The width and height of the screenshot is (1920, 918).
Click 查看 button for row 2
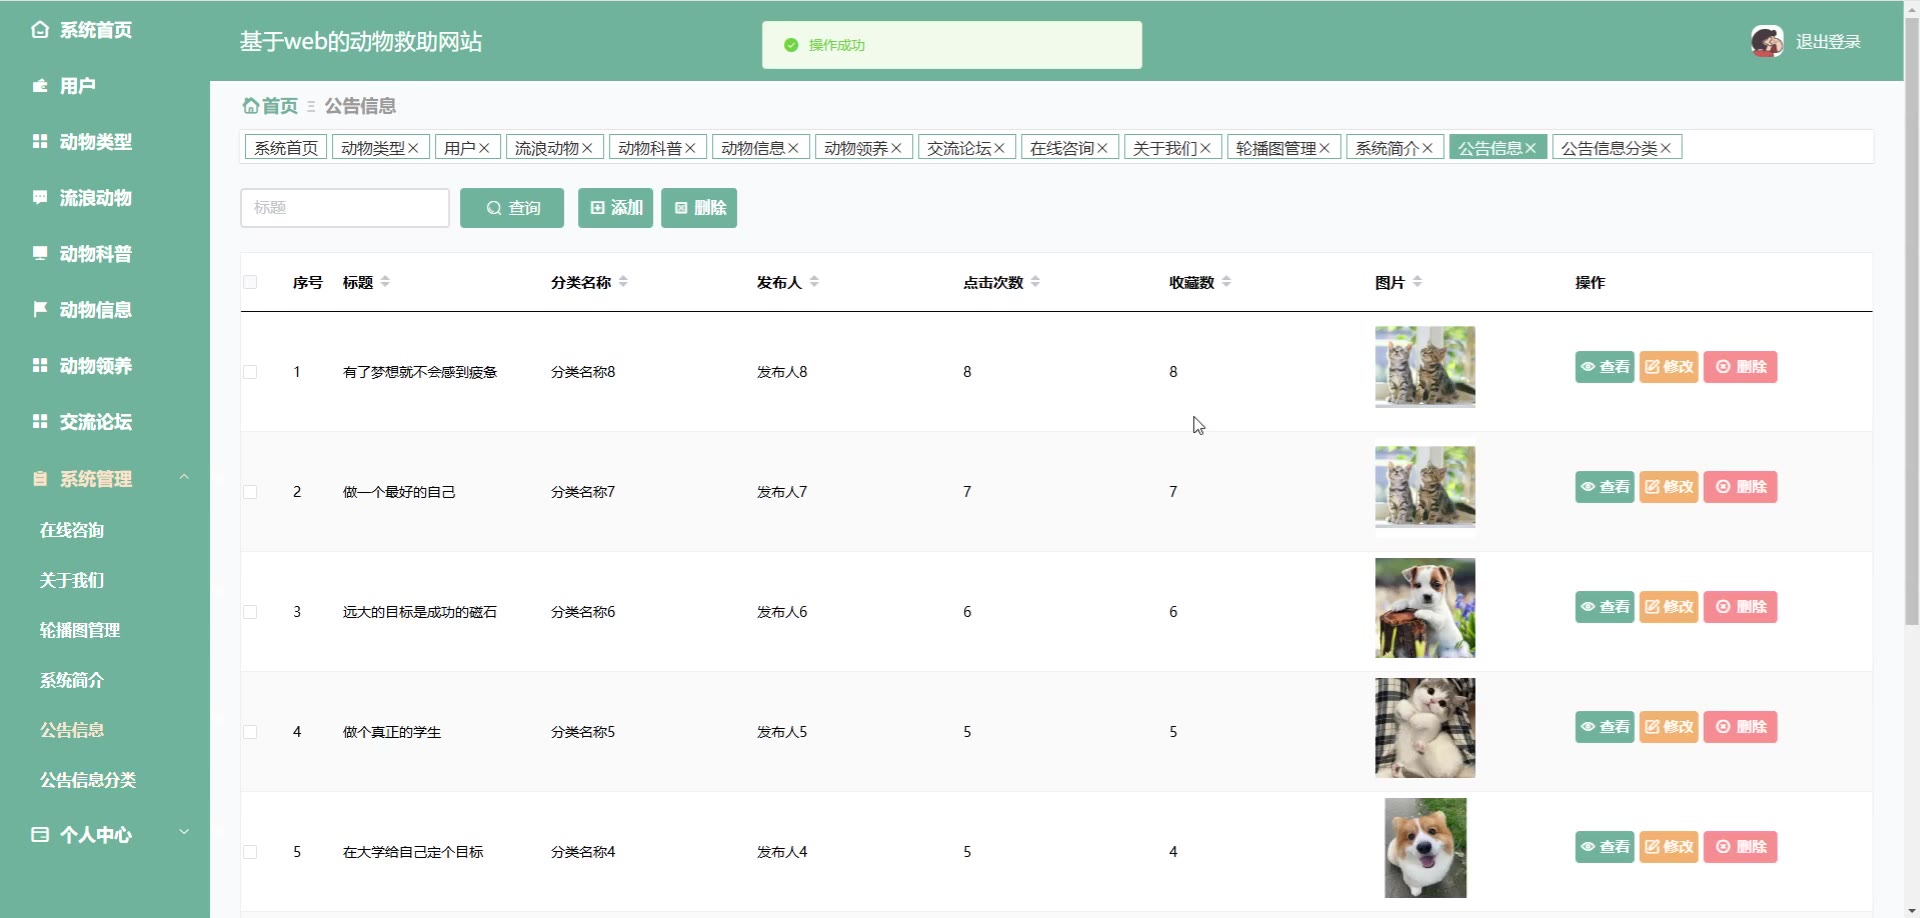(x=1604, y=487)
